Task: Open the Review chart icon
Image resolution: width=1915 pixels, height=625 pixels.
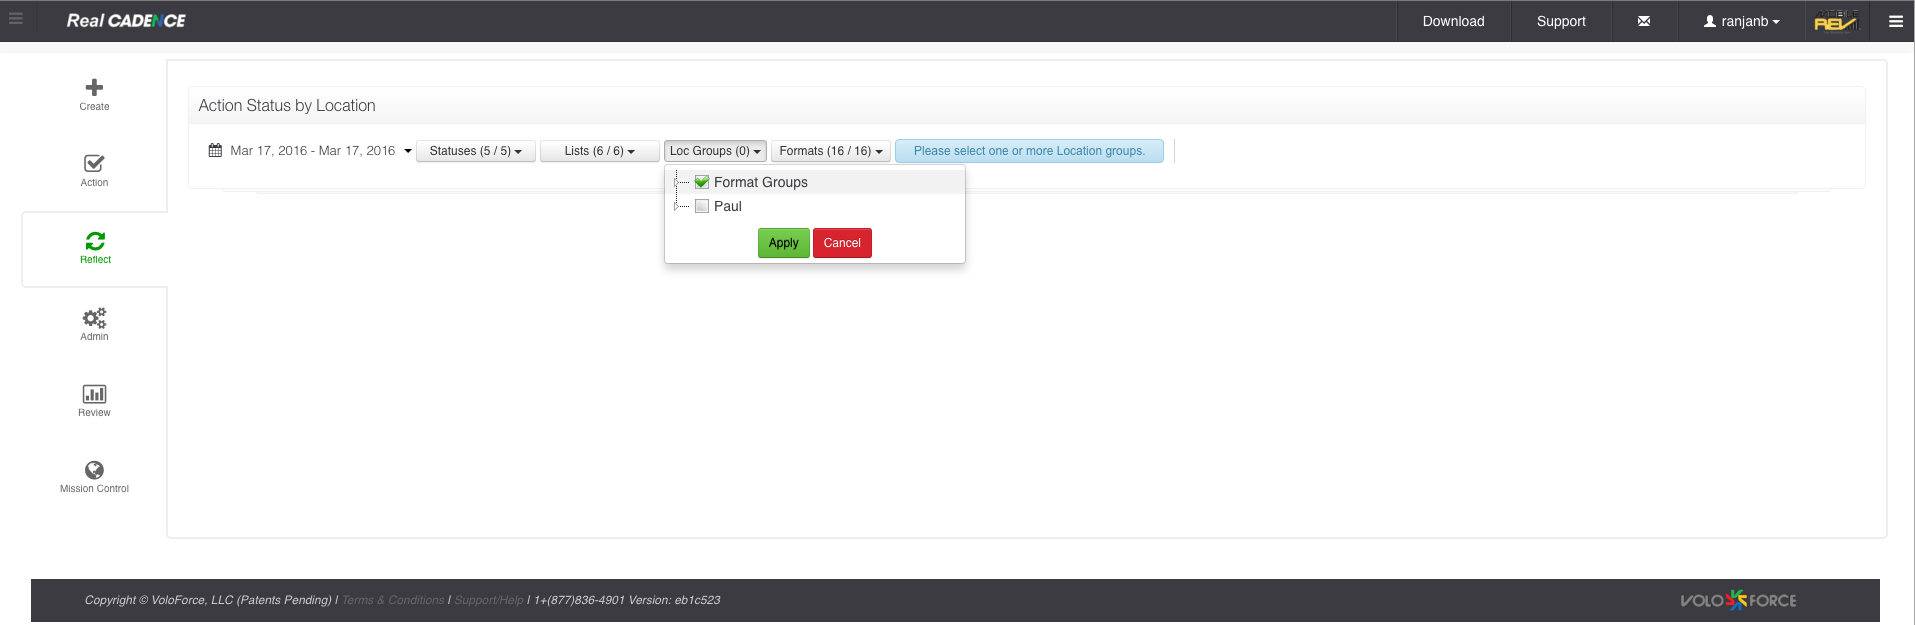Action: pyautogui.click(x=94, y=394)
